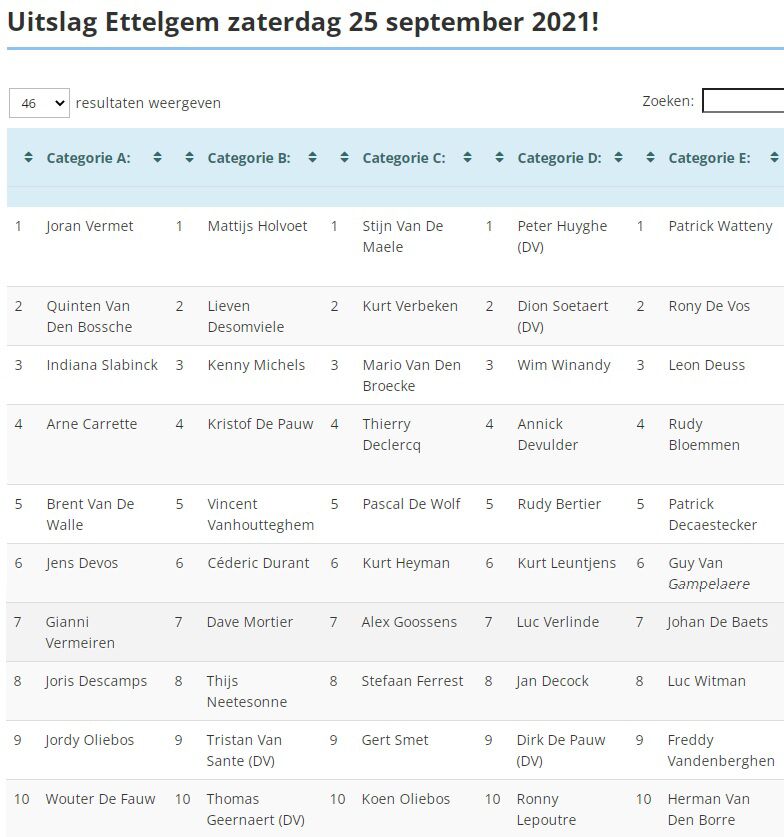Click Gianni Vermeiren in row 7

80,633
